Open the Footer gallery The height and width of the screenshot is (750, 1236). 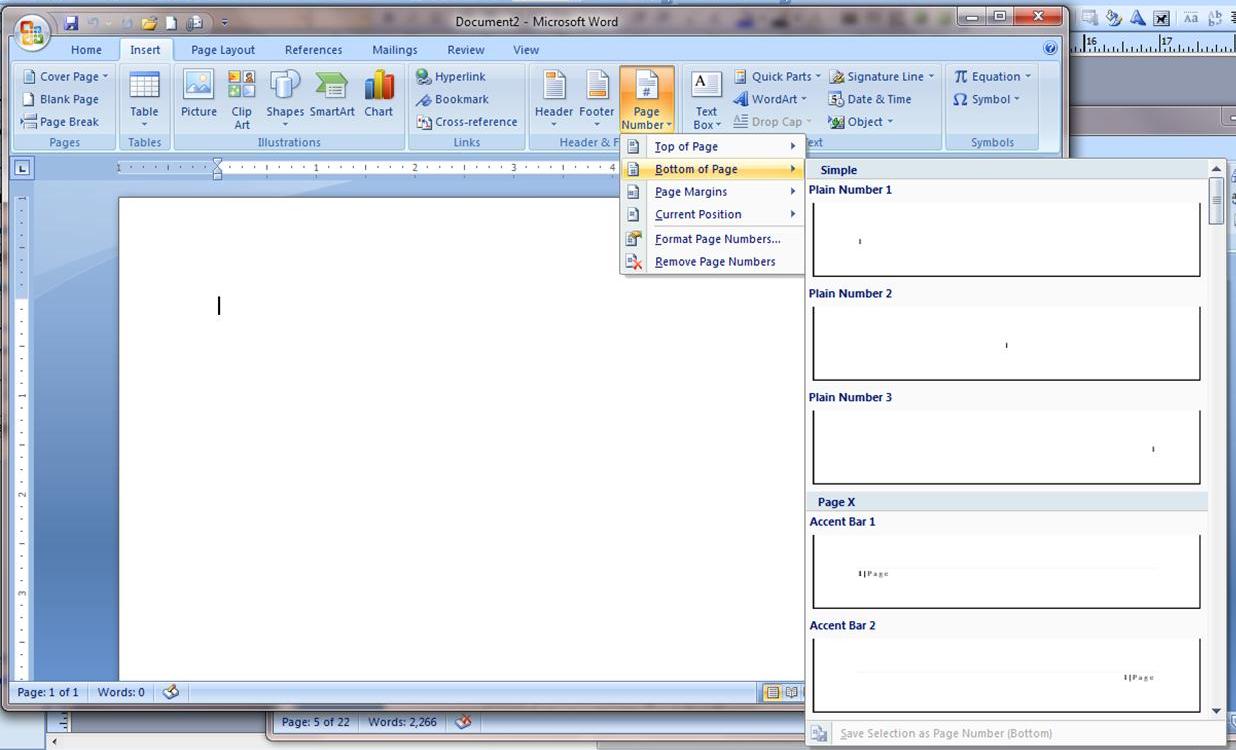[597, 99]
